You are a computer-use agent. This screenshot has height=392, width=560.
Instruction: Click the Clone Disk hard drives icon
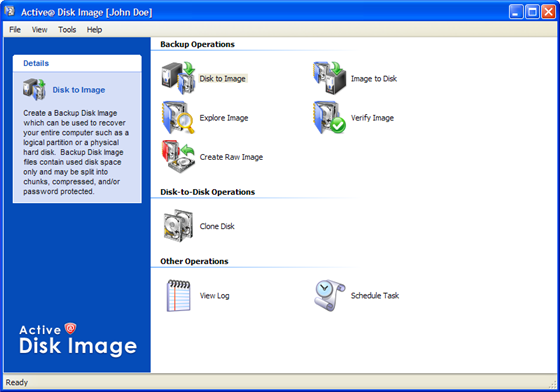coord(178,226)
